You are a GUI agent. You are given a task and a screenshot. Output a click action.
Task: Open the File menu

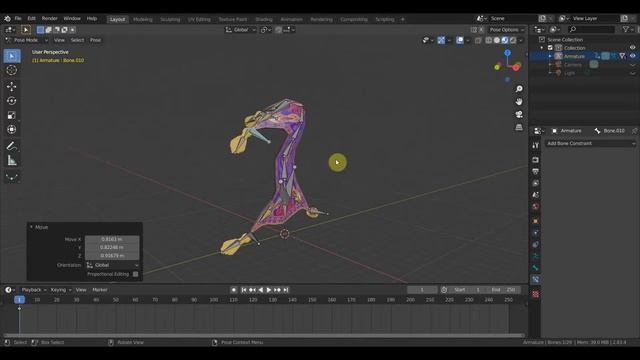point(18,19)
